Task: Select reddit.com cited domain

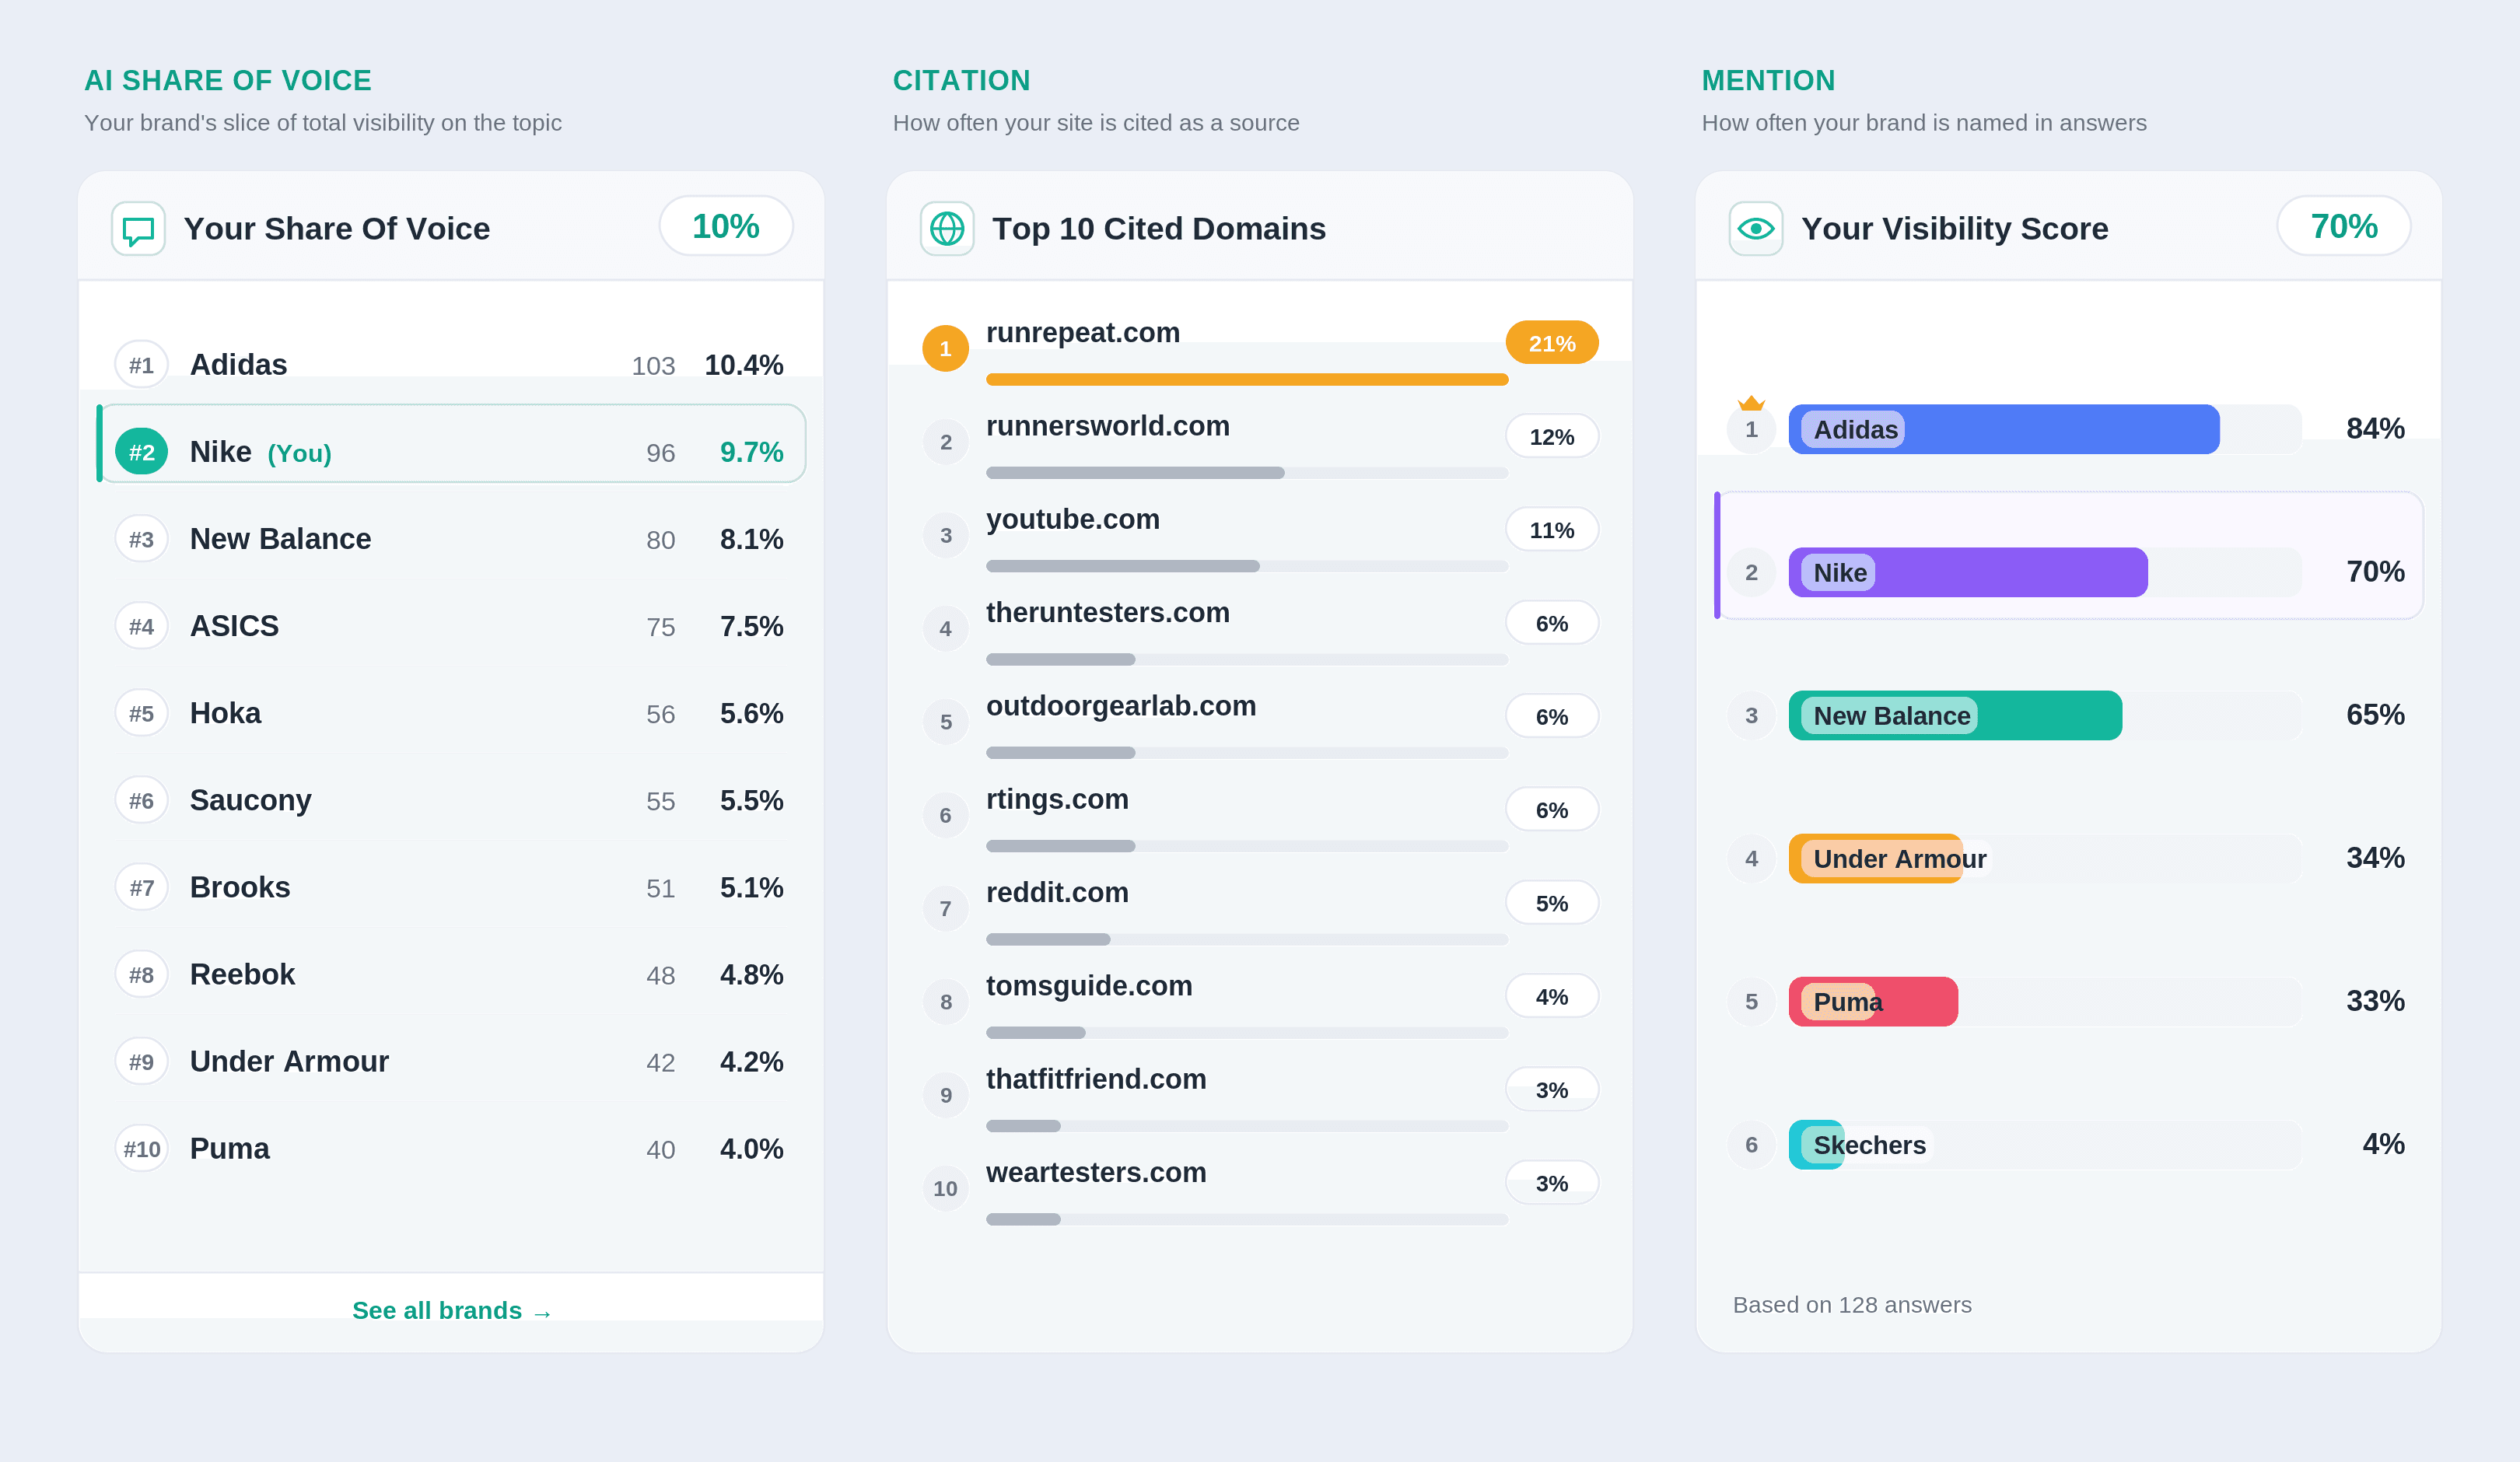Action: coord(1057,892)
